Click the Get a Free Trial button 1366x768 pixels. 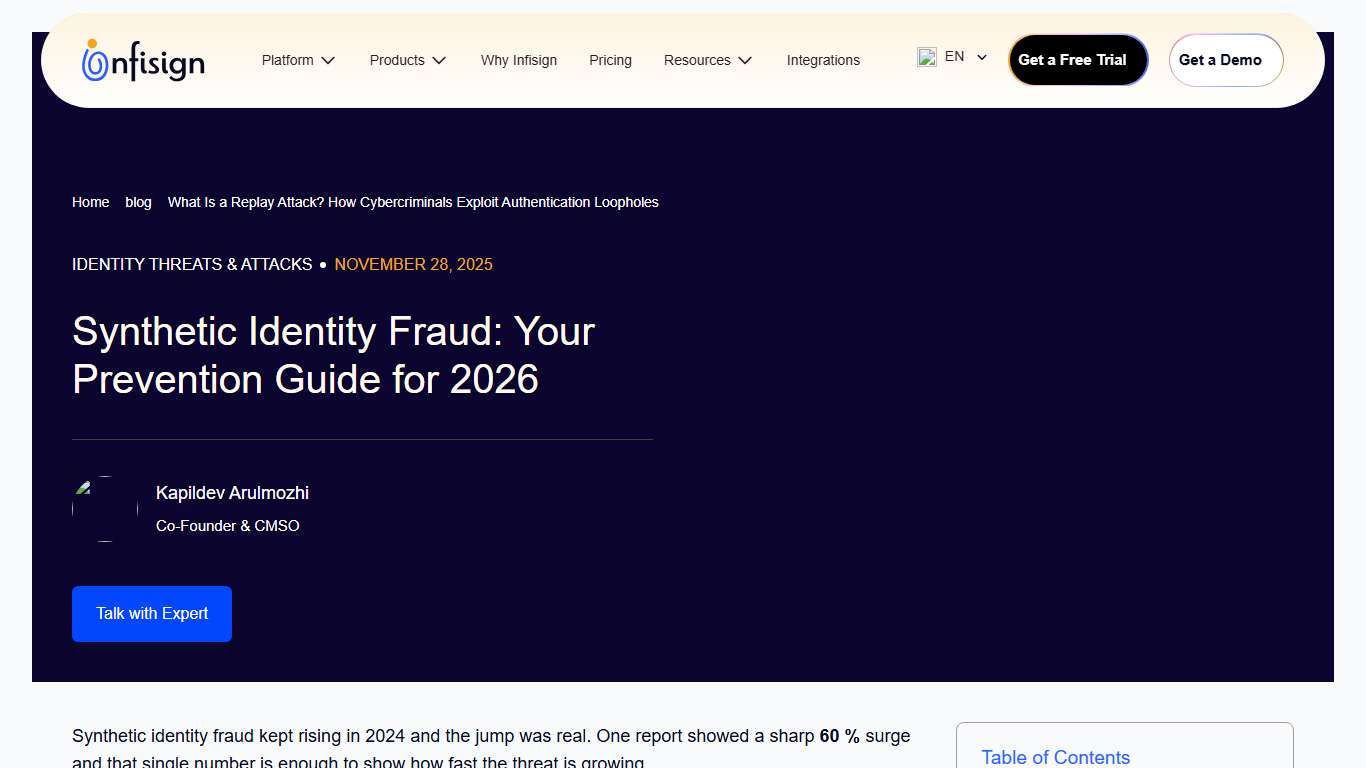[x=1078, y=60]
